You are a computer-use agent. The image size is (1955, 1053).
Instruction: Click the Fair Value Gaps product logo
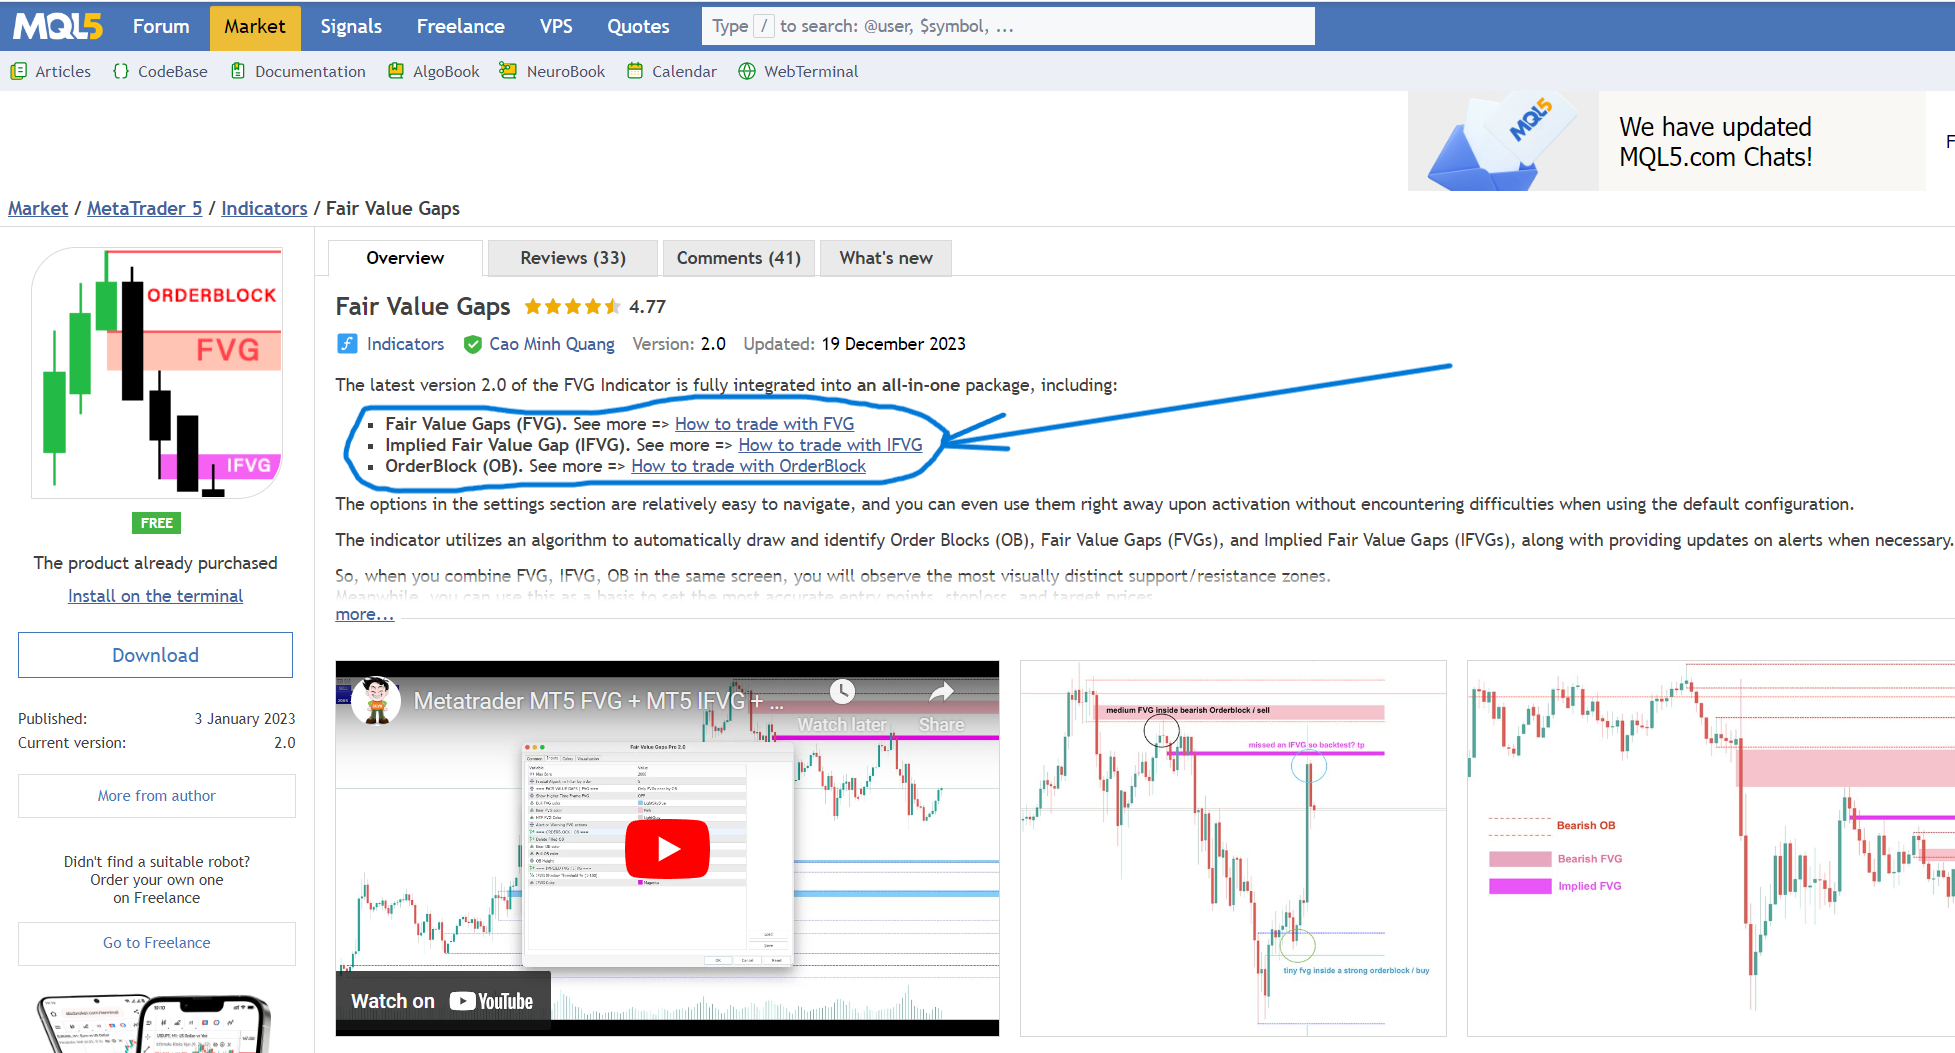click(157, 373)
